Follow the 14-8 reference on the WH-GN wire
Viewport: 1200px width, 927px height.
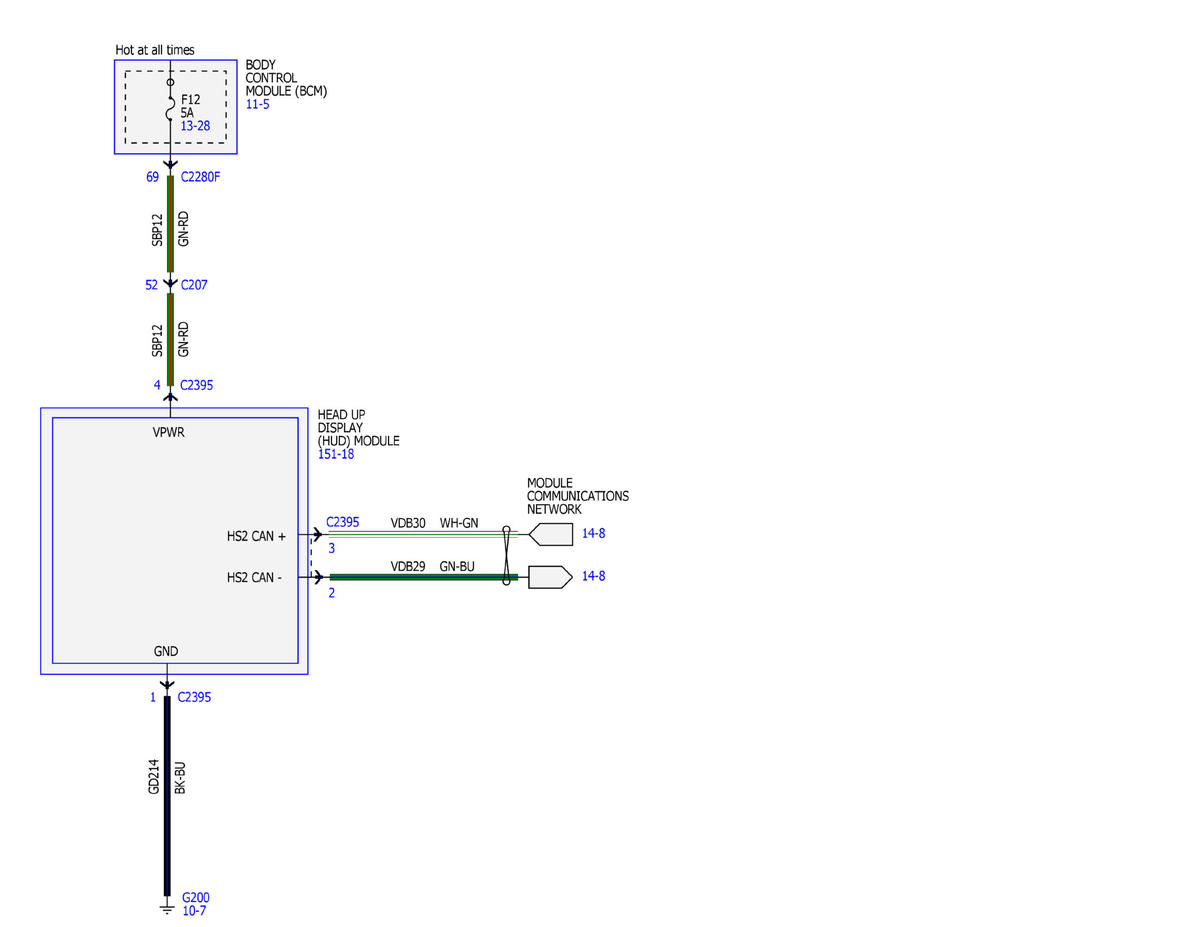click(x=593, y=534)
